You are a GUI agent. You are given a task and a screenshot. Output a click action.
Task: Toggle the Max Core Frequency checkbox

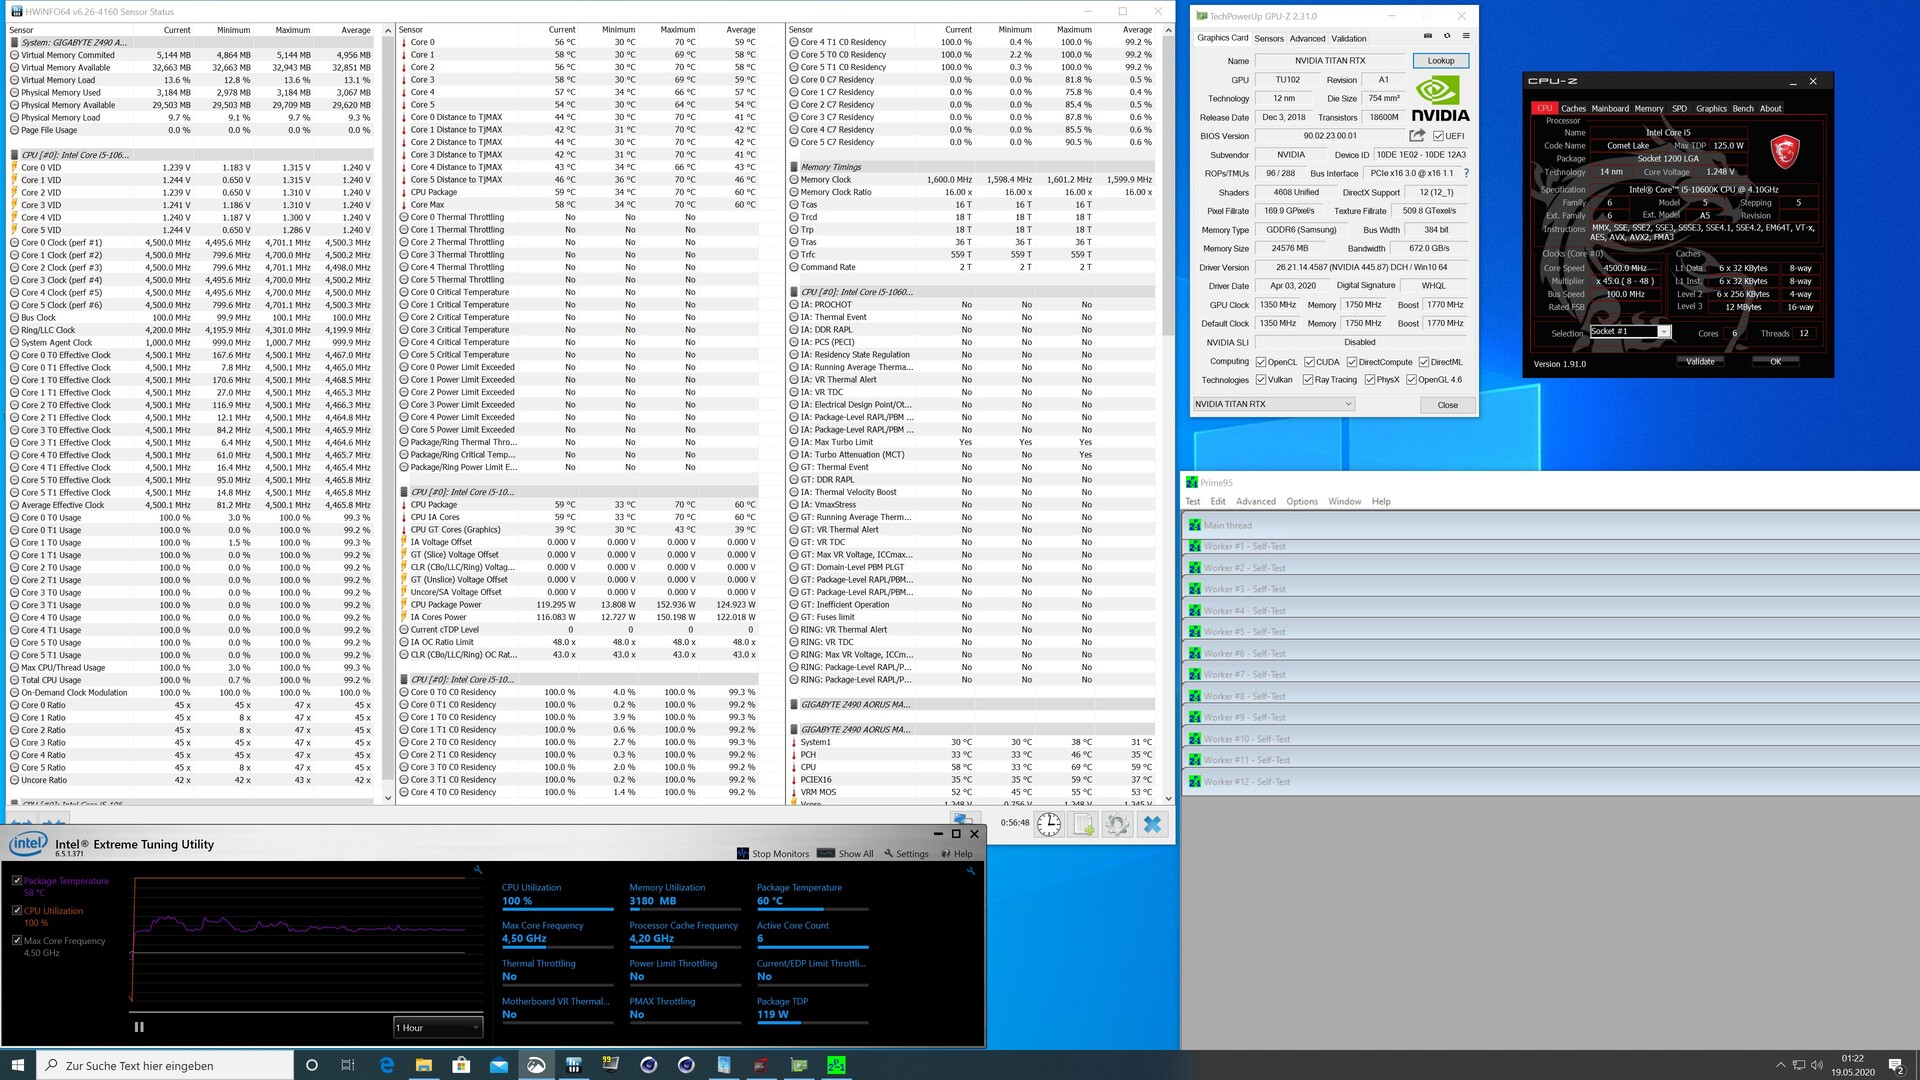[x=17, y=941]
